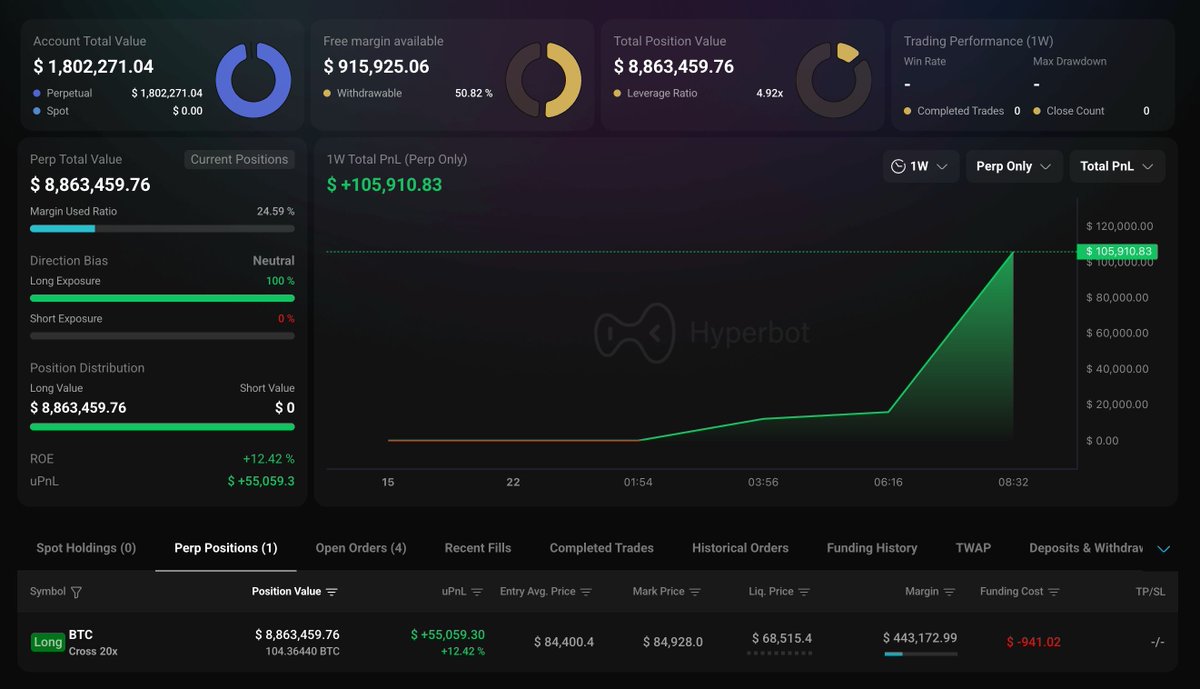Click the Liq. Price sort icon
The height and width of the screenshot is (689, 1200).
point(806,591)
